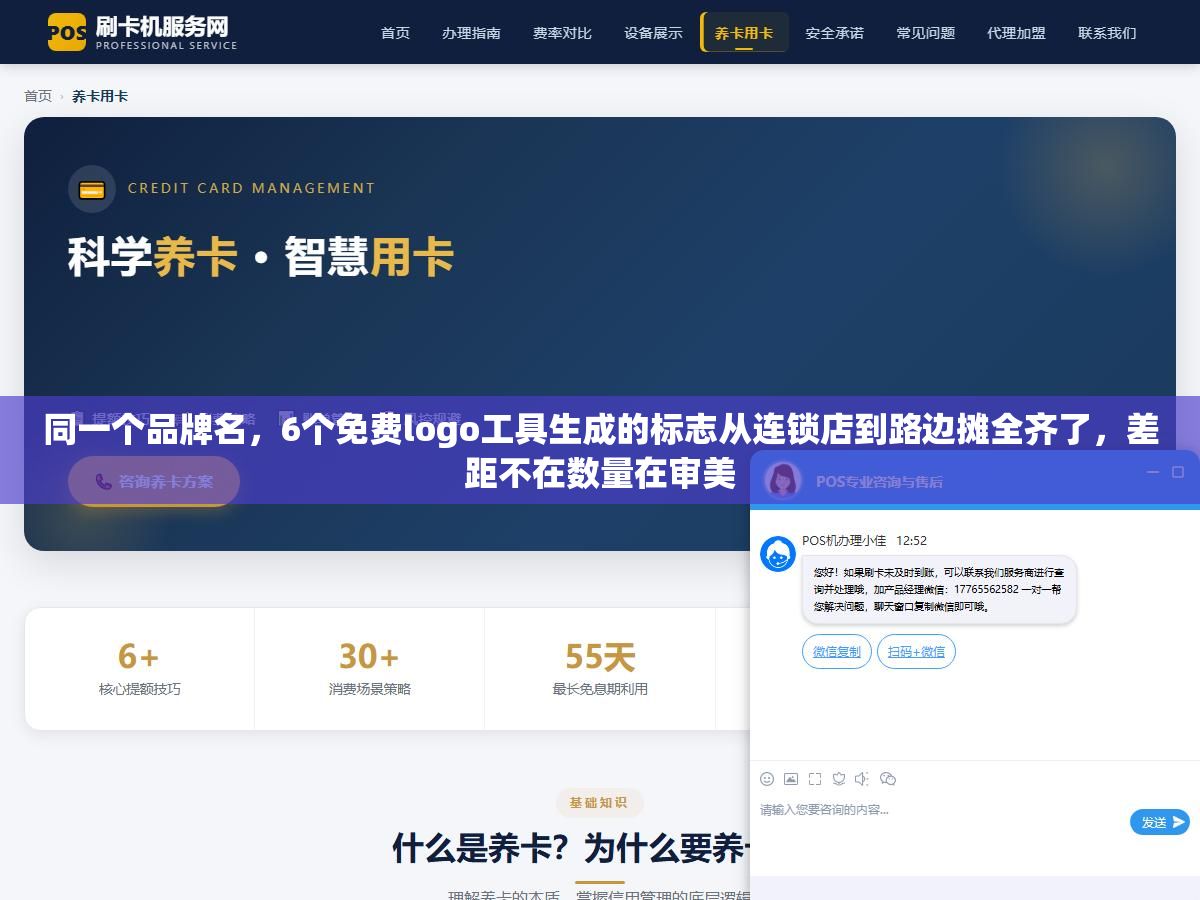Open the 设备展示 nav item
This screenshot has height=900, width=1200.
[x=653, y=33]
